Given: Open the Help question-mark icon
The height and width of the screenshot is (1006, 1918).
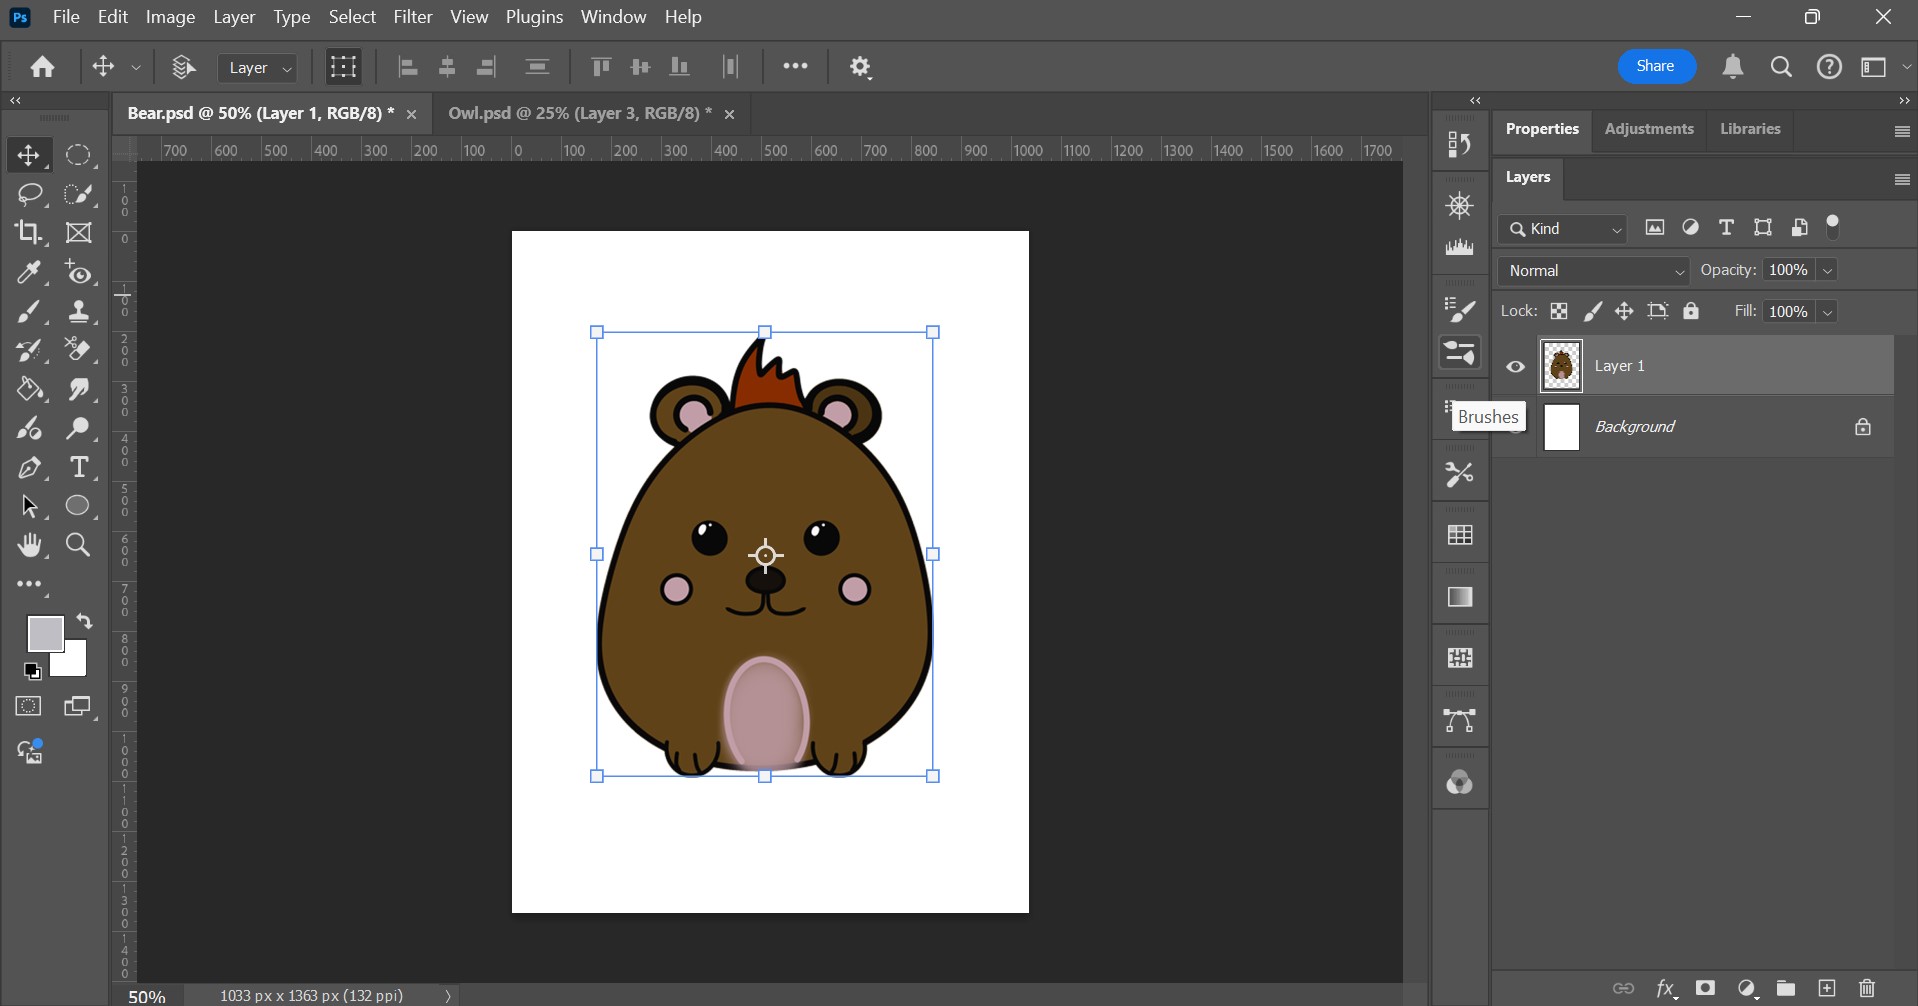Looking at the screenshot, I should coord(1829,67).
